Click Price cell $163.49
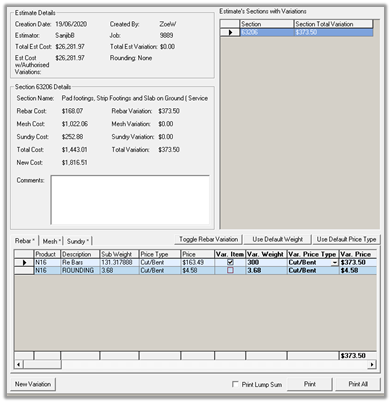391x403 pixels. [197, 262]
